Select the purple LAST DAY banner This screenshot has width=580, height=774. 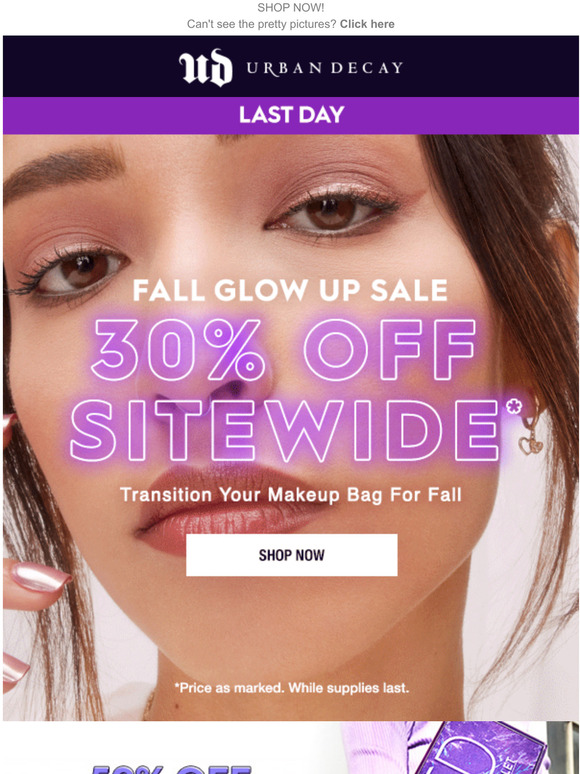pos(290,115)
